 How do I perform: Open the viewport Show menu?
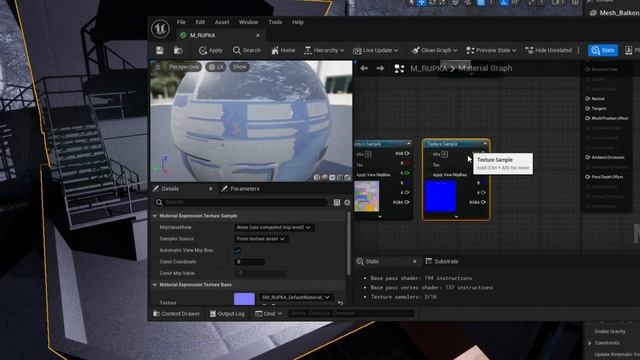240,67
